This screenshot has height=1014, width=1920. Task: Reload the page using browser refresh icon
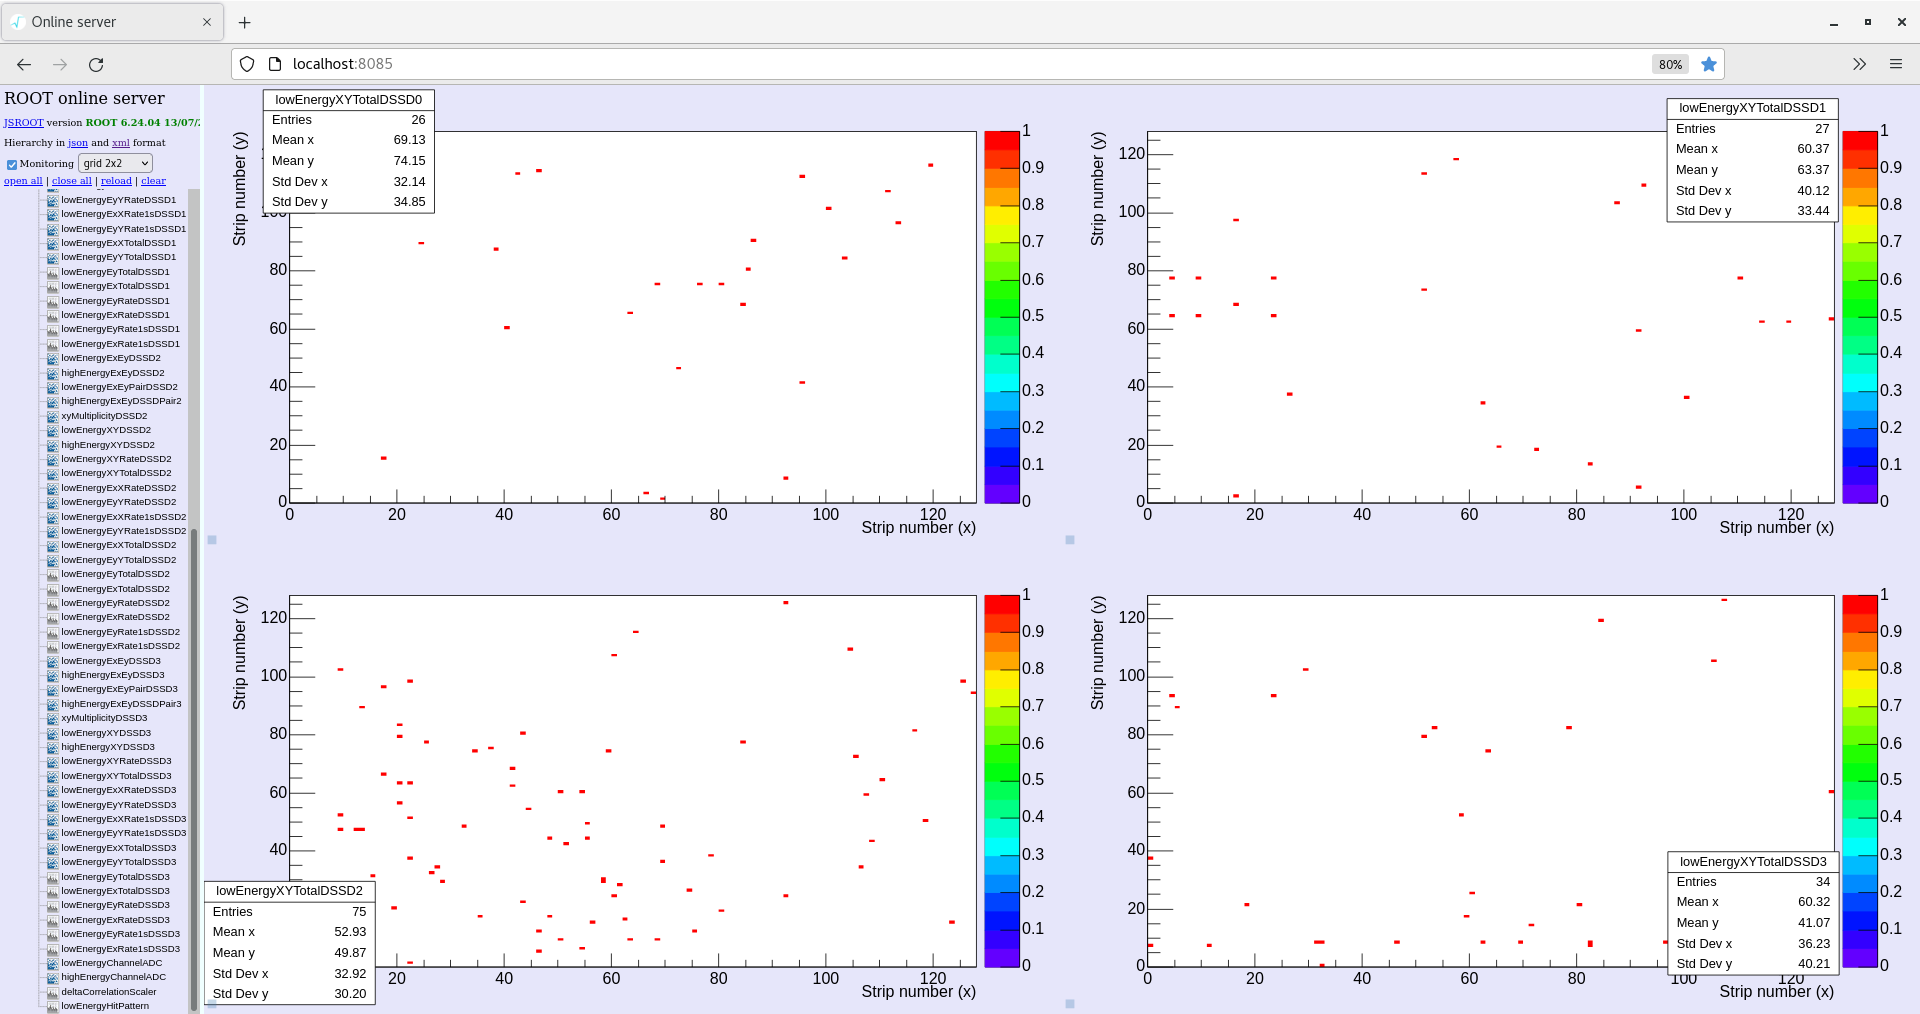96,64
